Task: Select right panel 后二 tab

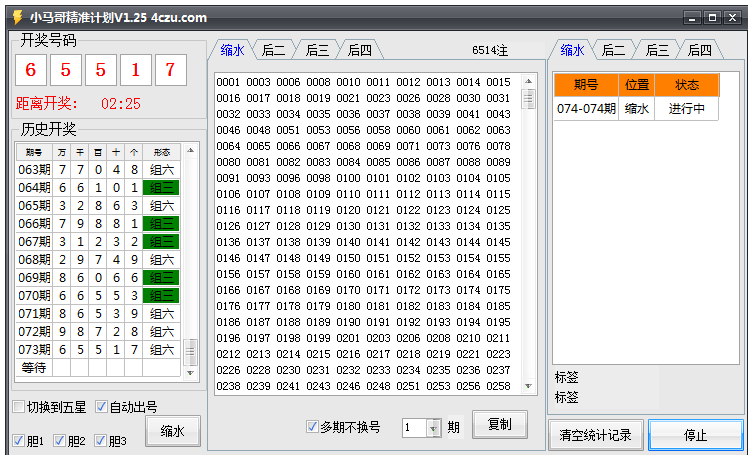Action: (x=614, y=50)
